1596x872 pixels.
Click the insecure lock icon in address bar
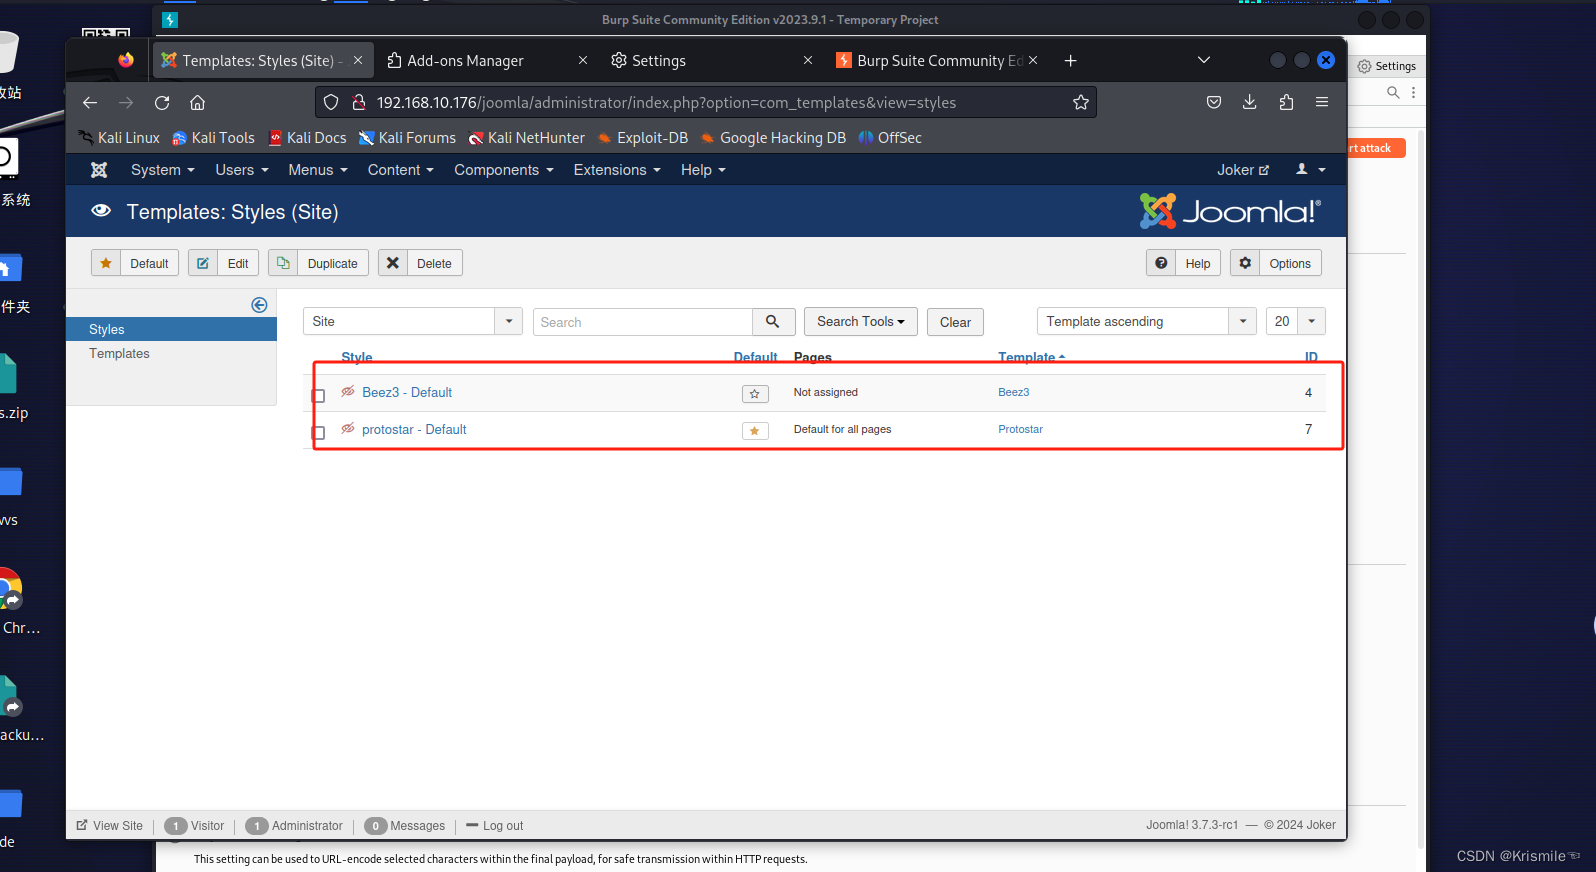click(359, 102)
